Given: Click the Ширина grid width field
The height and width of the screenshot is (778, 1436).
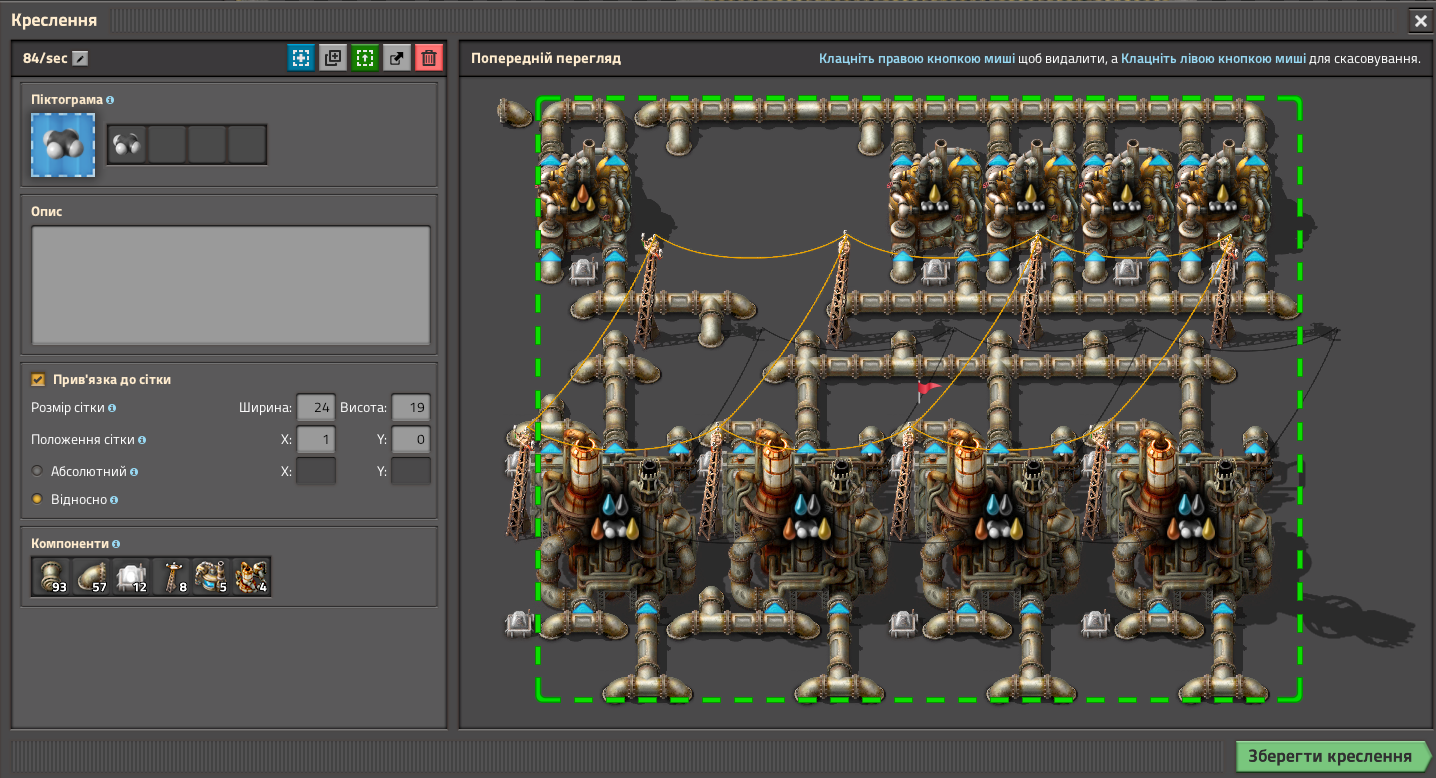Looking at the screenshot, I should [x=316, y=408].
